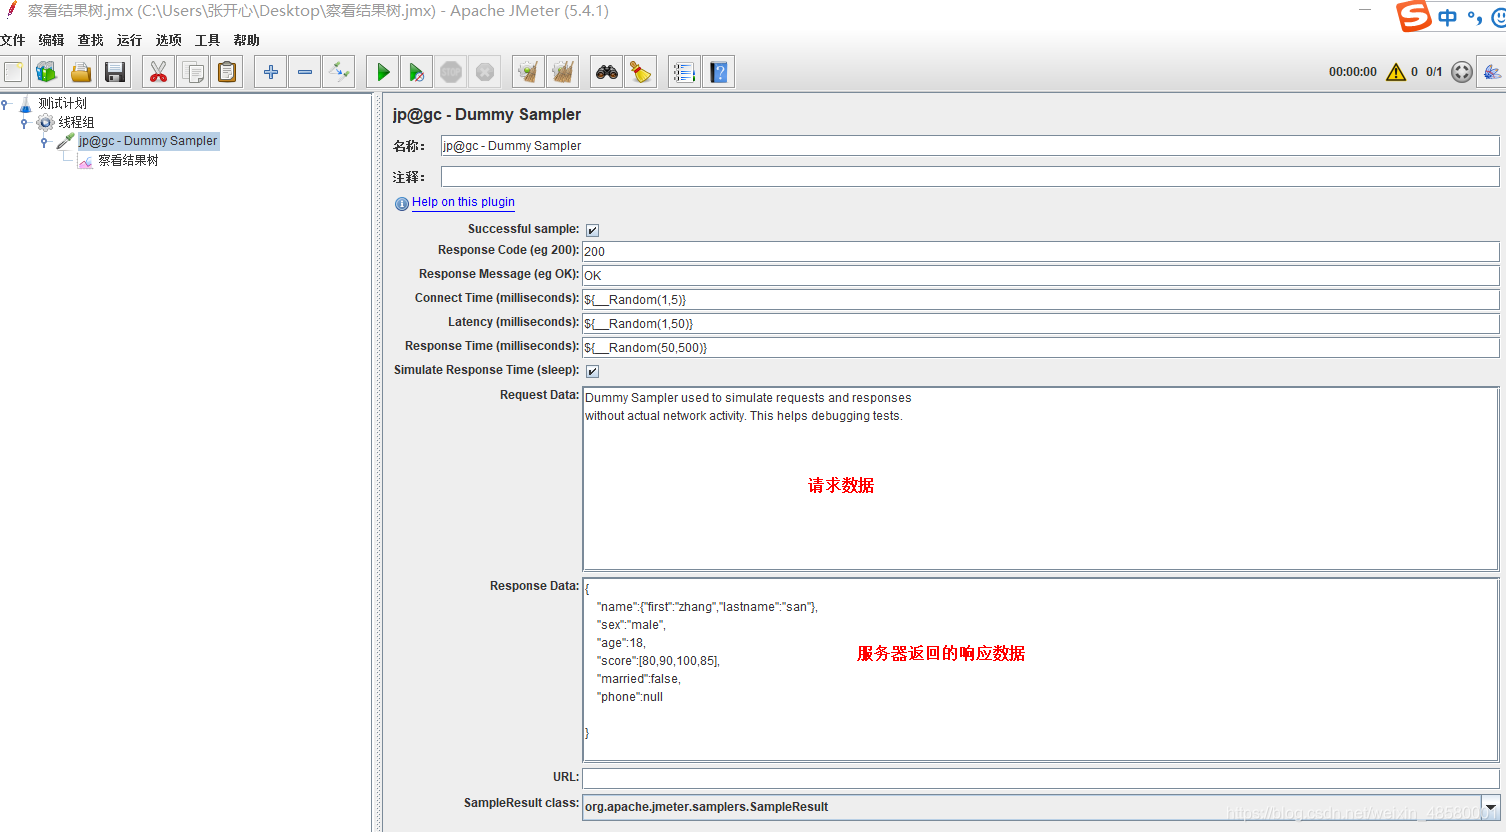Select the 线程组 tree item
1506x832 pixels.
pos(76,122)
